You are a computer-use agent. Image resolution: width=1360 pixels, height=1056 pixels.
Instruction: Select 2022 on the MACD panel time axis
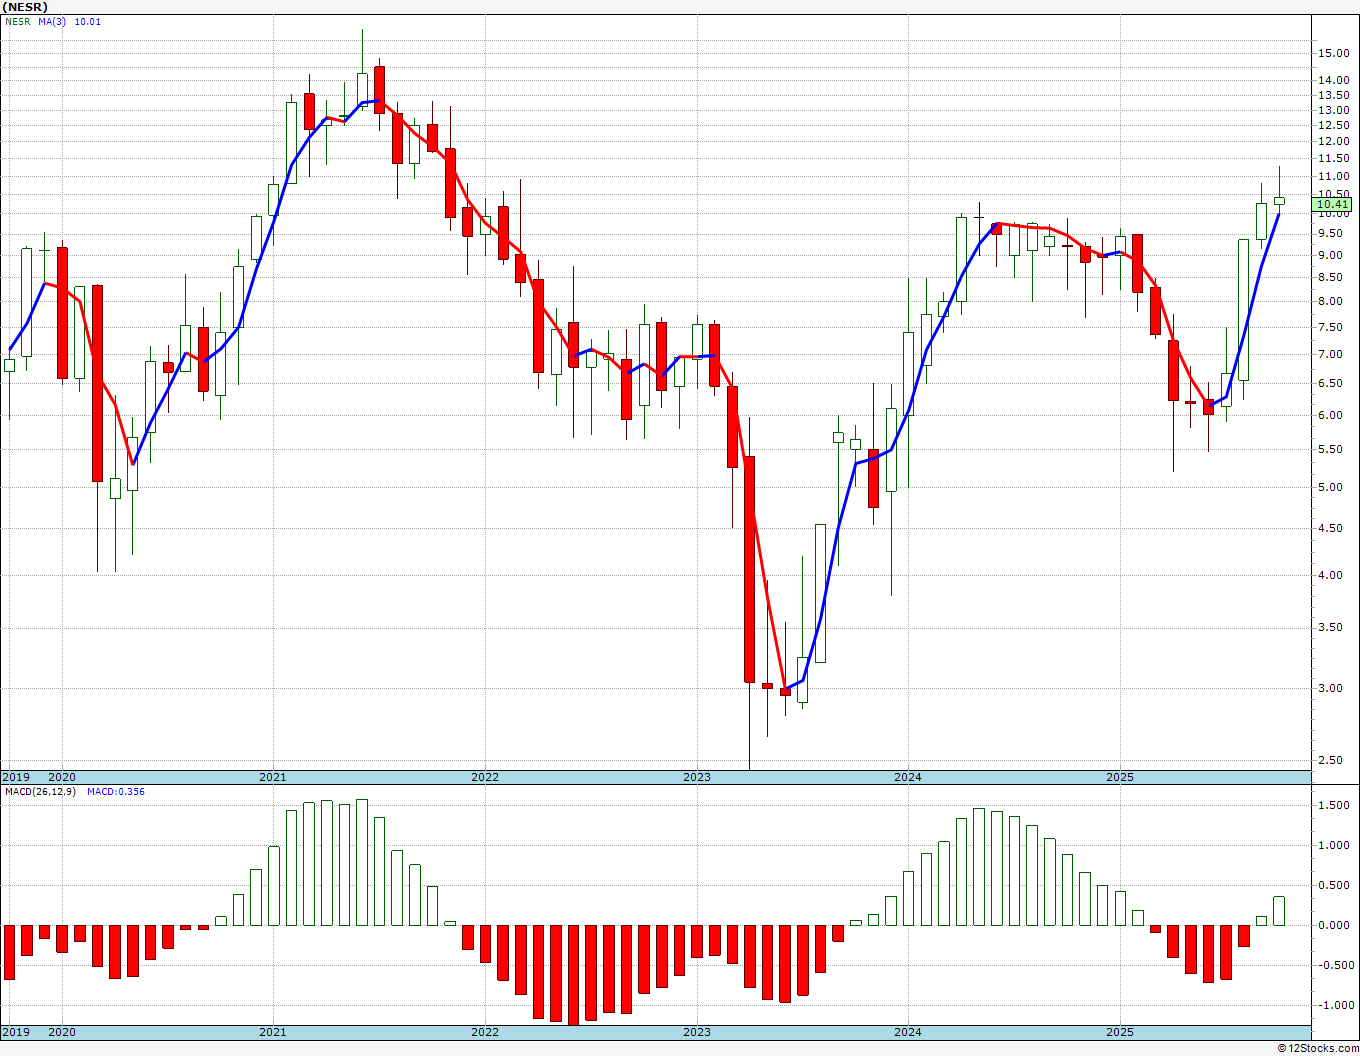click(x=485, y=1033)
